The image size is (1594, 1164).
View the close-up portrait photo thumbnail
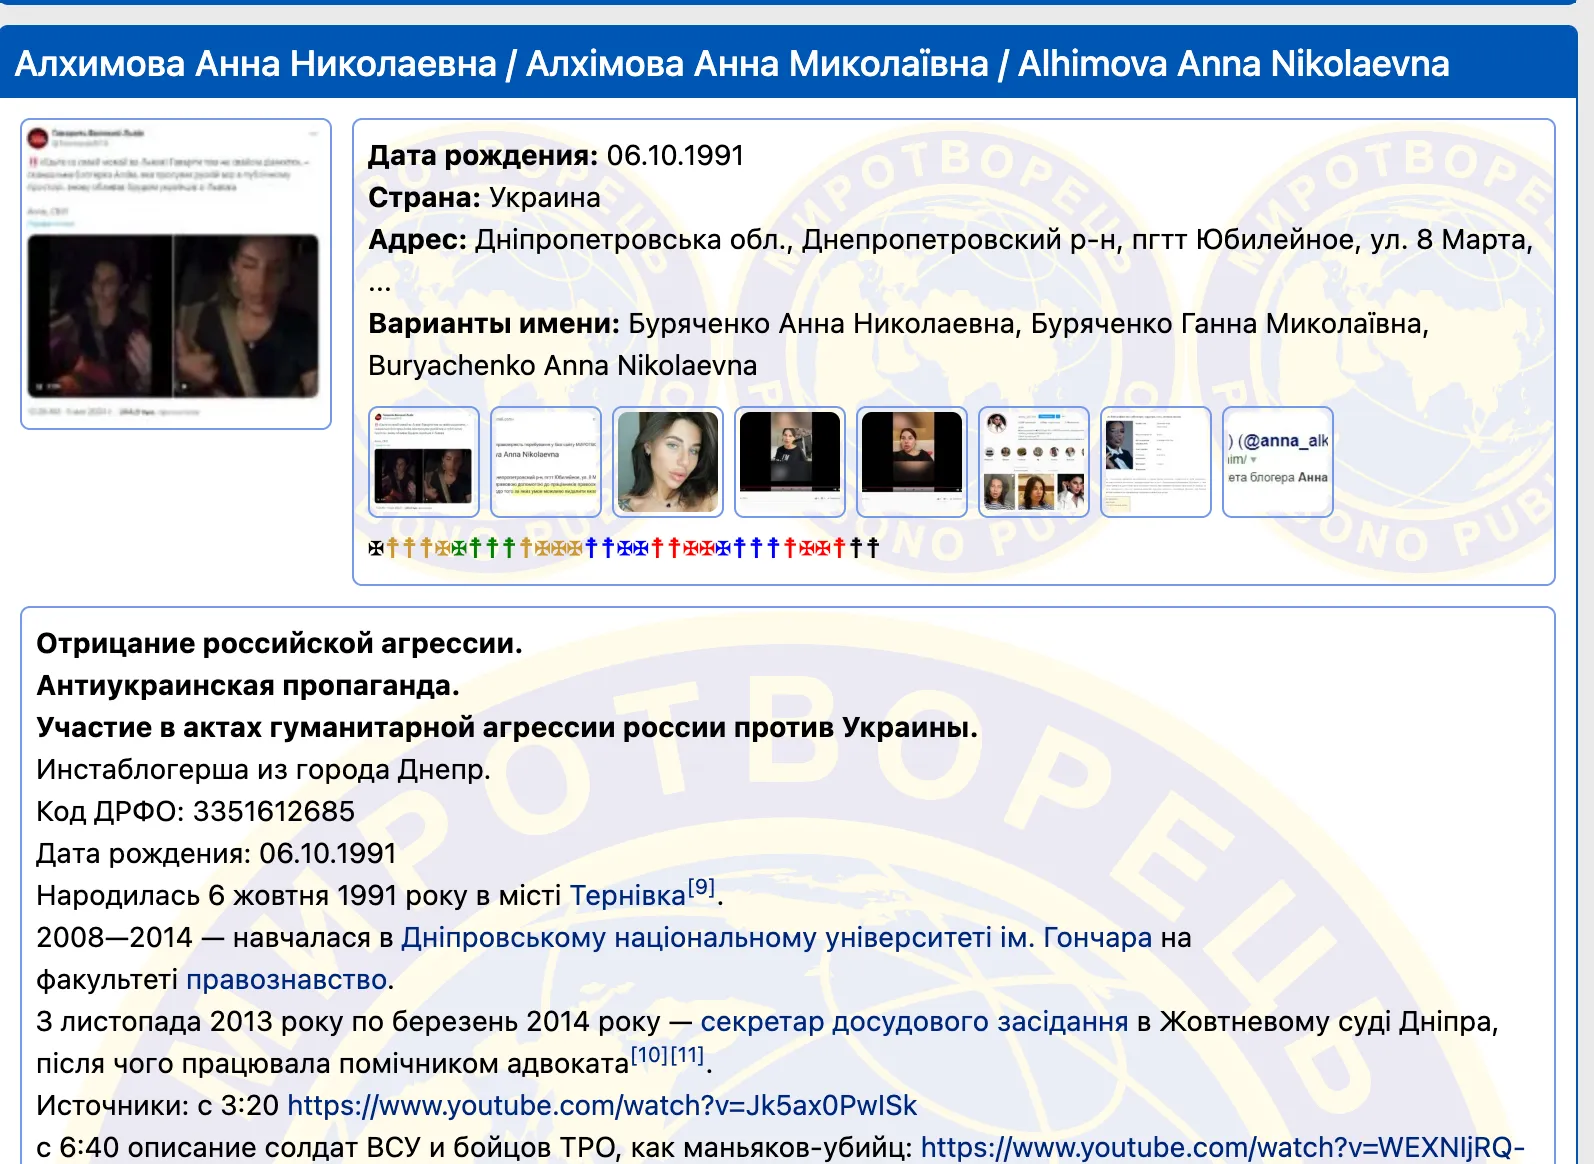[x=668, y=462]
